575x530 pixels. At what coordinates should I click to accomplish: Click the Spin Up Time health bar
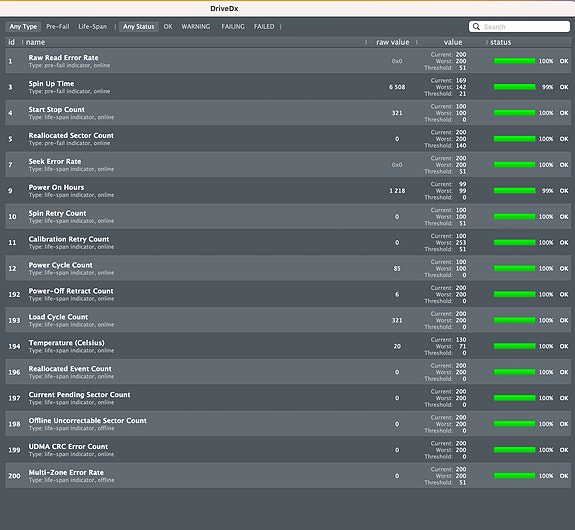pyautogui.click(x=514, y=87)
